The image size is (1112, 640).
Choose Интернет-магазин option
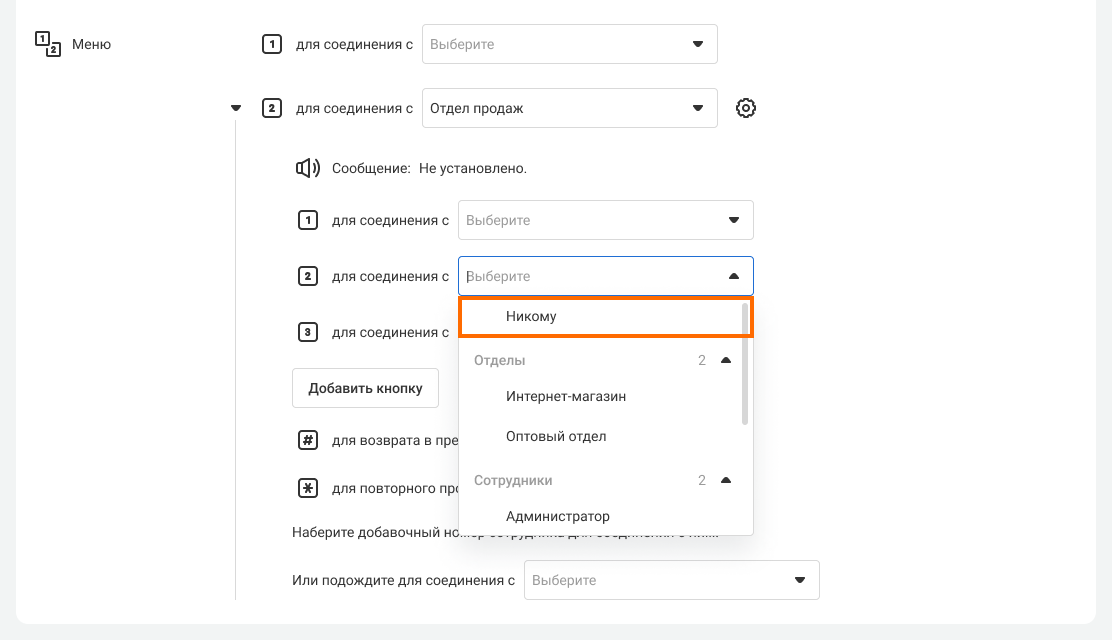566,396
